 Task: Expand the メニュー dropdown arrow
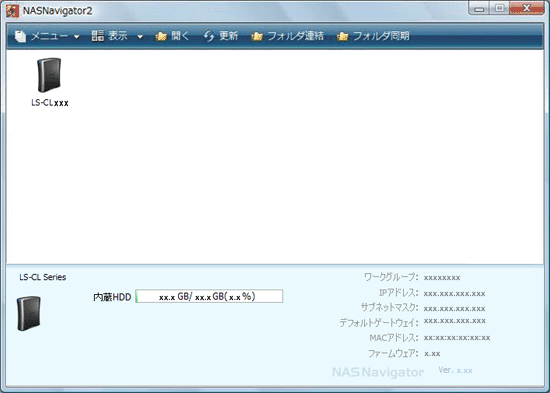pyautogui.click(x=77, y=37)
